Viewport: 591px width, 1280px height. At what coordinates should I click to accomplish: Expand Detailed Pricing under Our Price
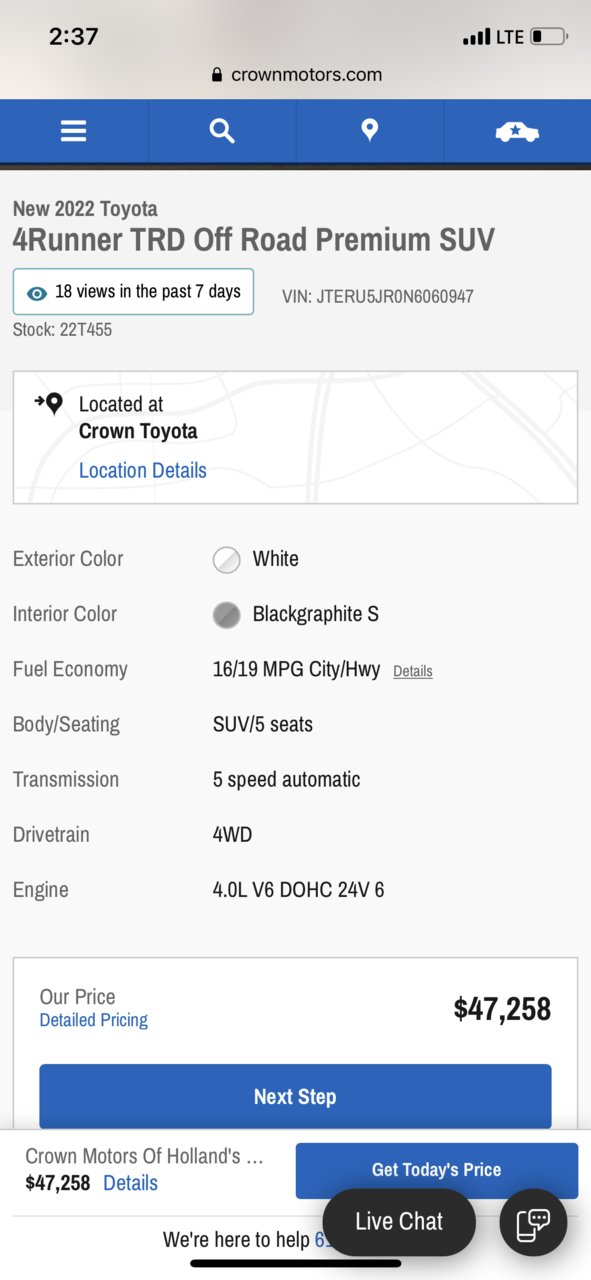pos(94,1020)
